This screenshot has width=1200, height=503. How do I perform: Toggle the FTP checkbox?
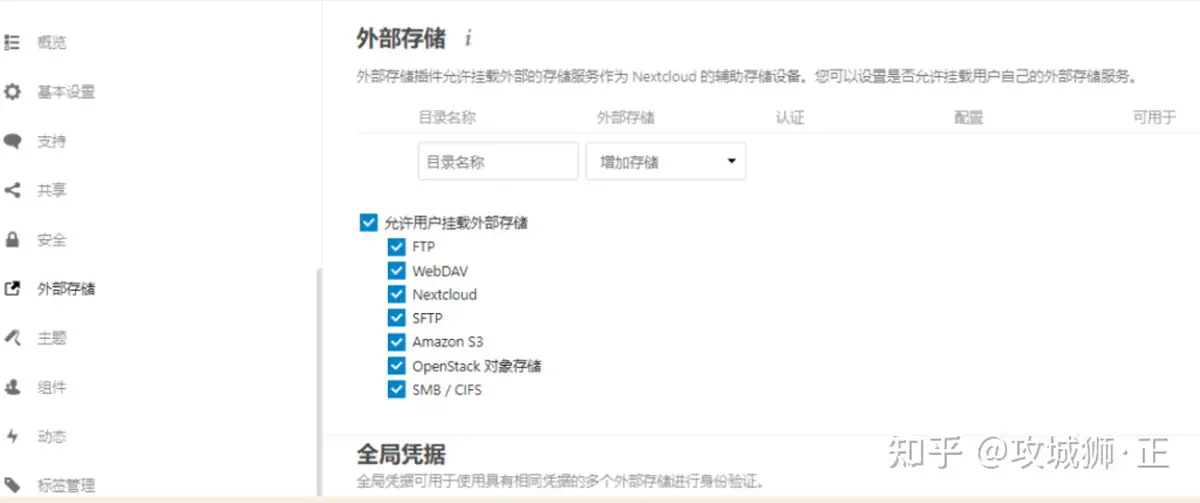(396, 247)
